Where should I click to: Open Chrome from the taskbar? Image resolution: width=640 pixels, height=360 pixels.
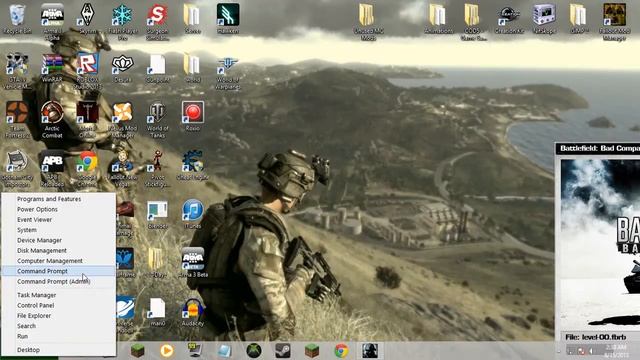[x=341, y=351]
